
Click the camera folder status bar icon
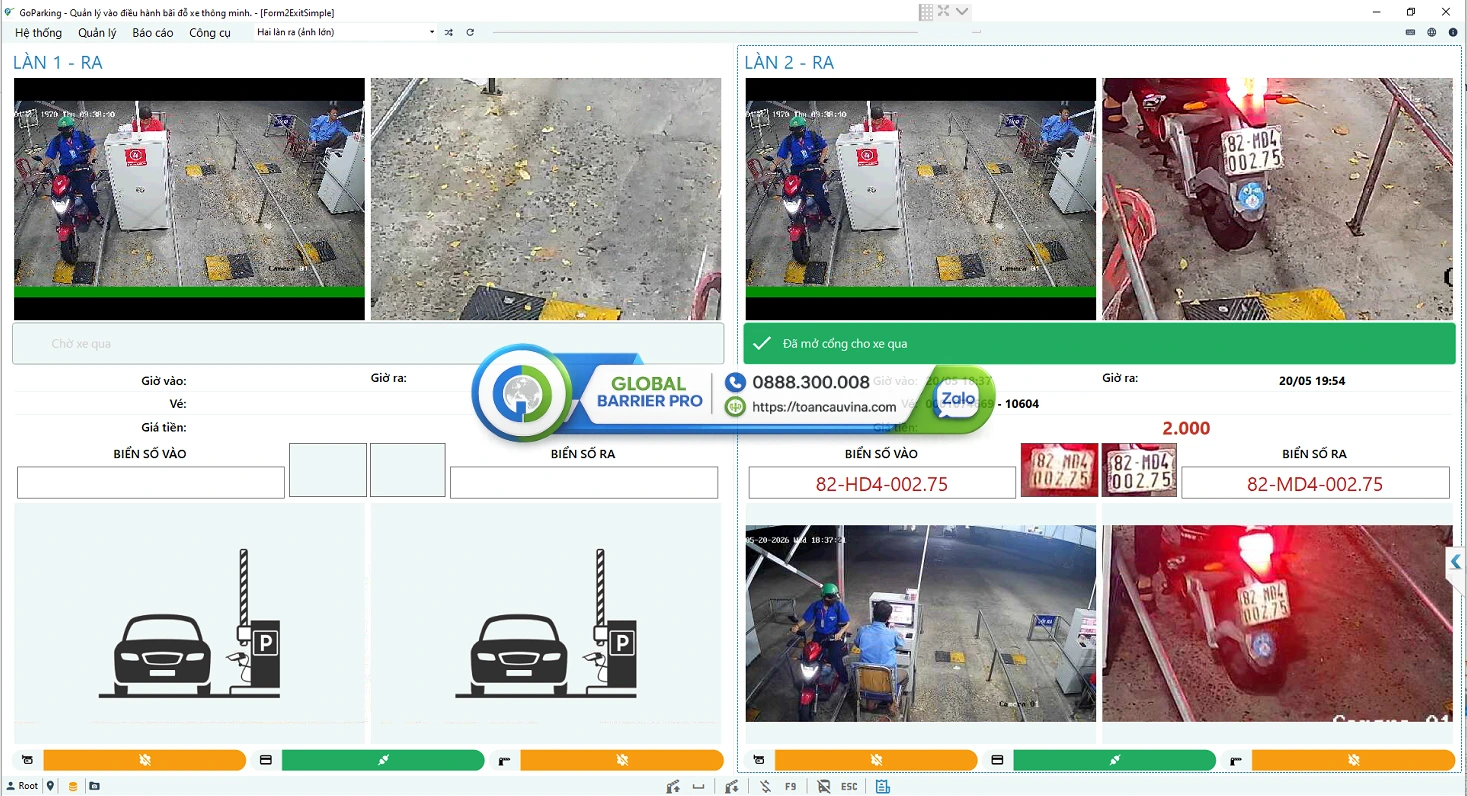click(x=94, y=786)
